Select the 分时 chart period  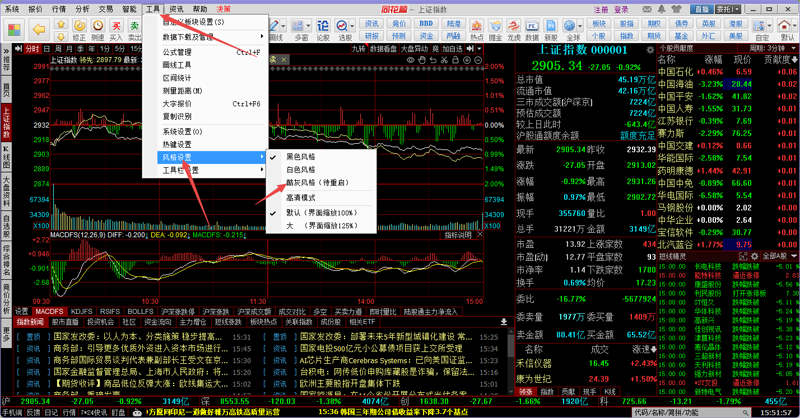32,48
